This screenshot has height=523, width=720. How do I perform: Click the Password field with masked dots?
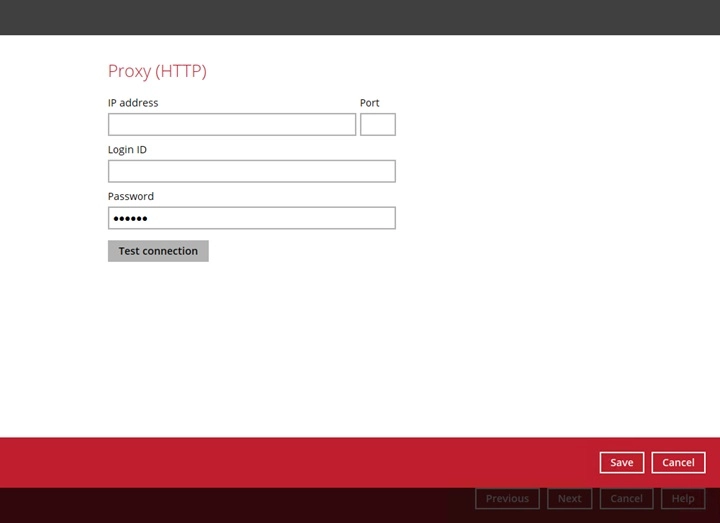[251, 218]
